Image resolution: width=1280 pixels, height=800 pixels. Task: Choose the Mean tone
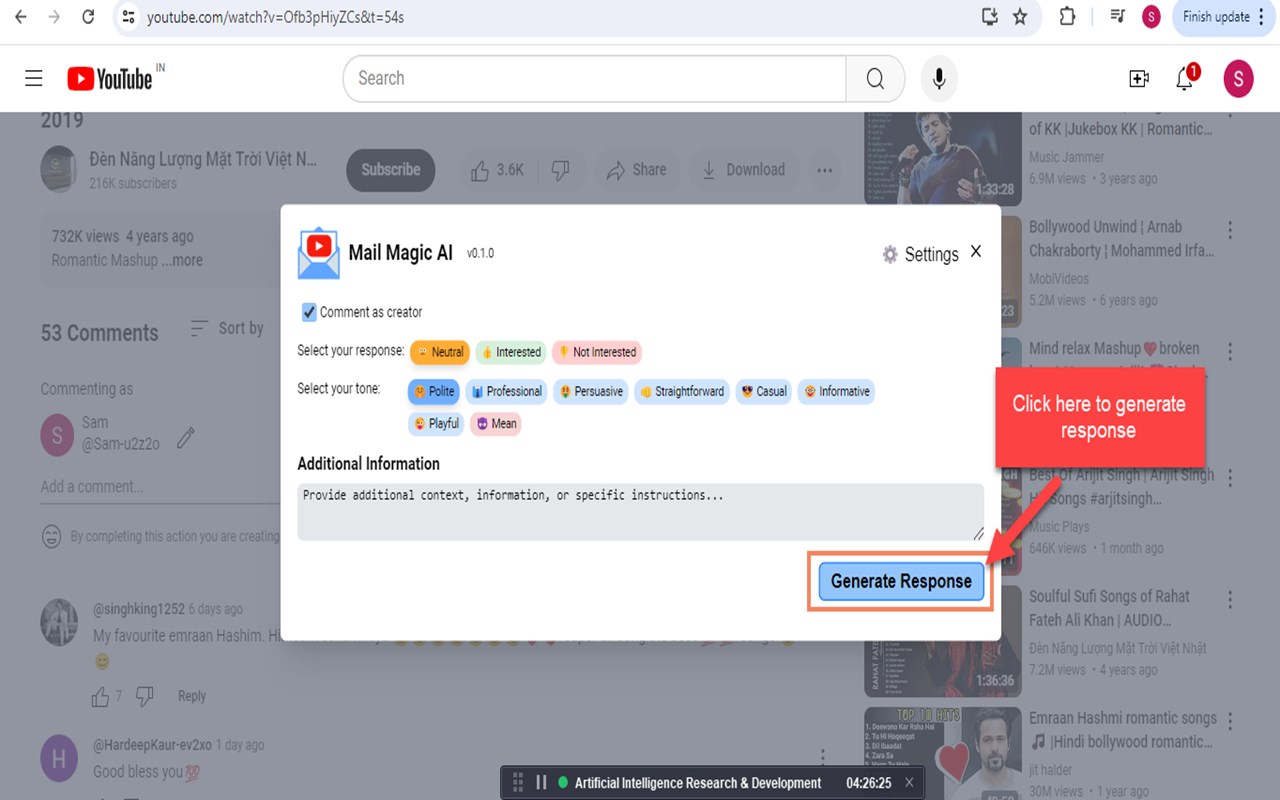pos(496,423)
